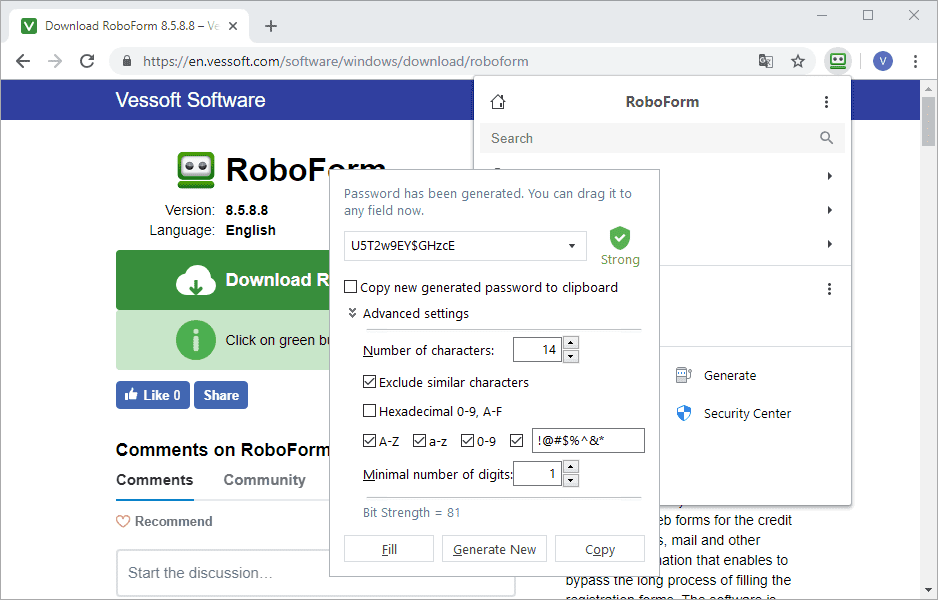
Task: Expand the third popup row arrow
Action: (x=829, y=244)
